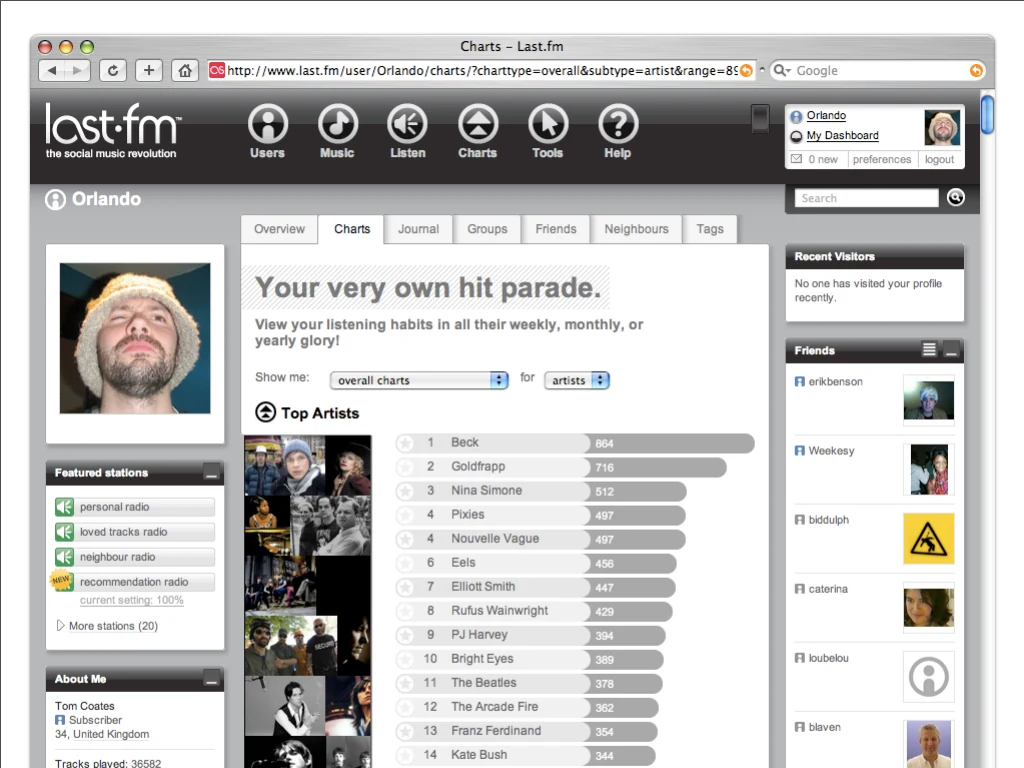Collapse the About Me panel

211,679
